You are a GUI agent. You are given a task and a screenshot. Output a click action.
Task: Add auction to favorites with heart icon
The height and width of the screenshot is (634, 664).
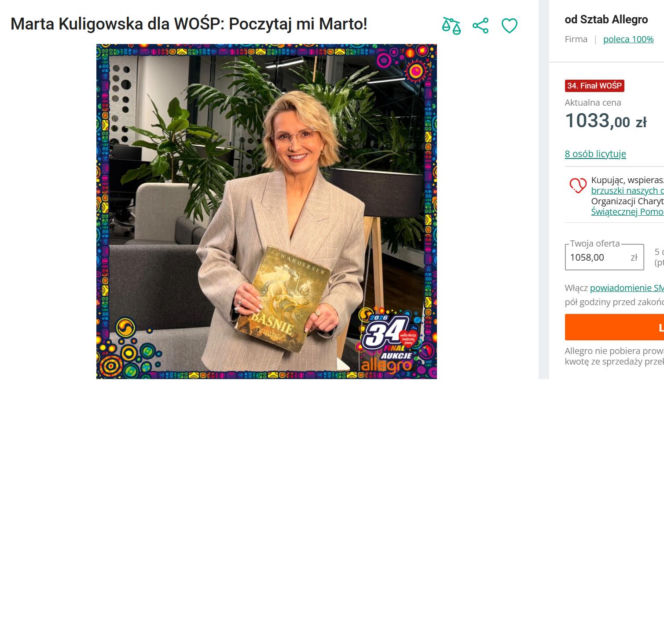(x=509, y=26)
